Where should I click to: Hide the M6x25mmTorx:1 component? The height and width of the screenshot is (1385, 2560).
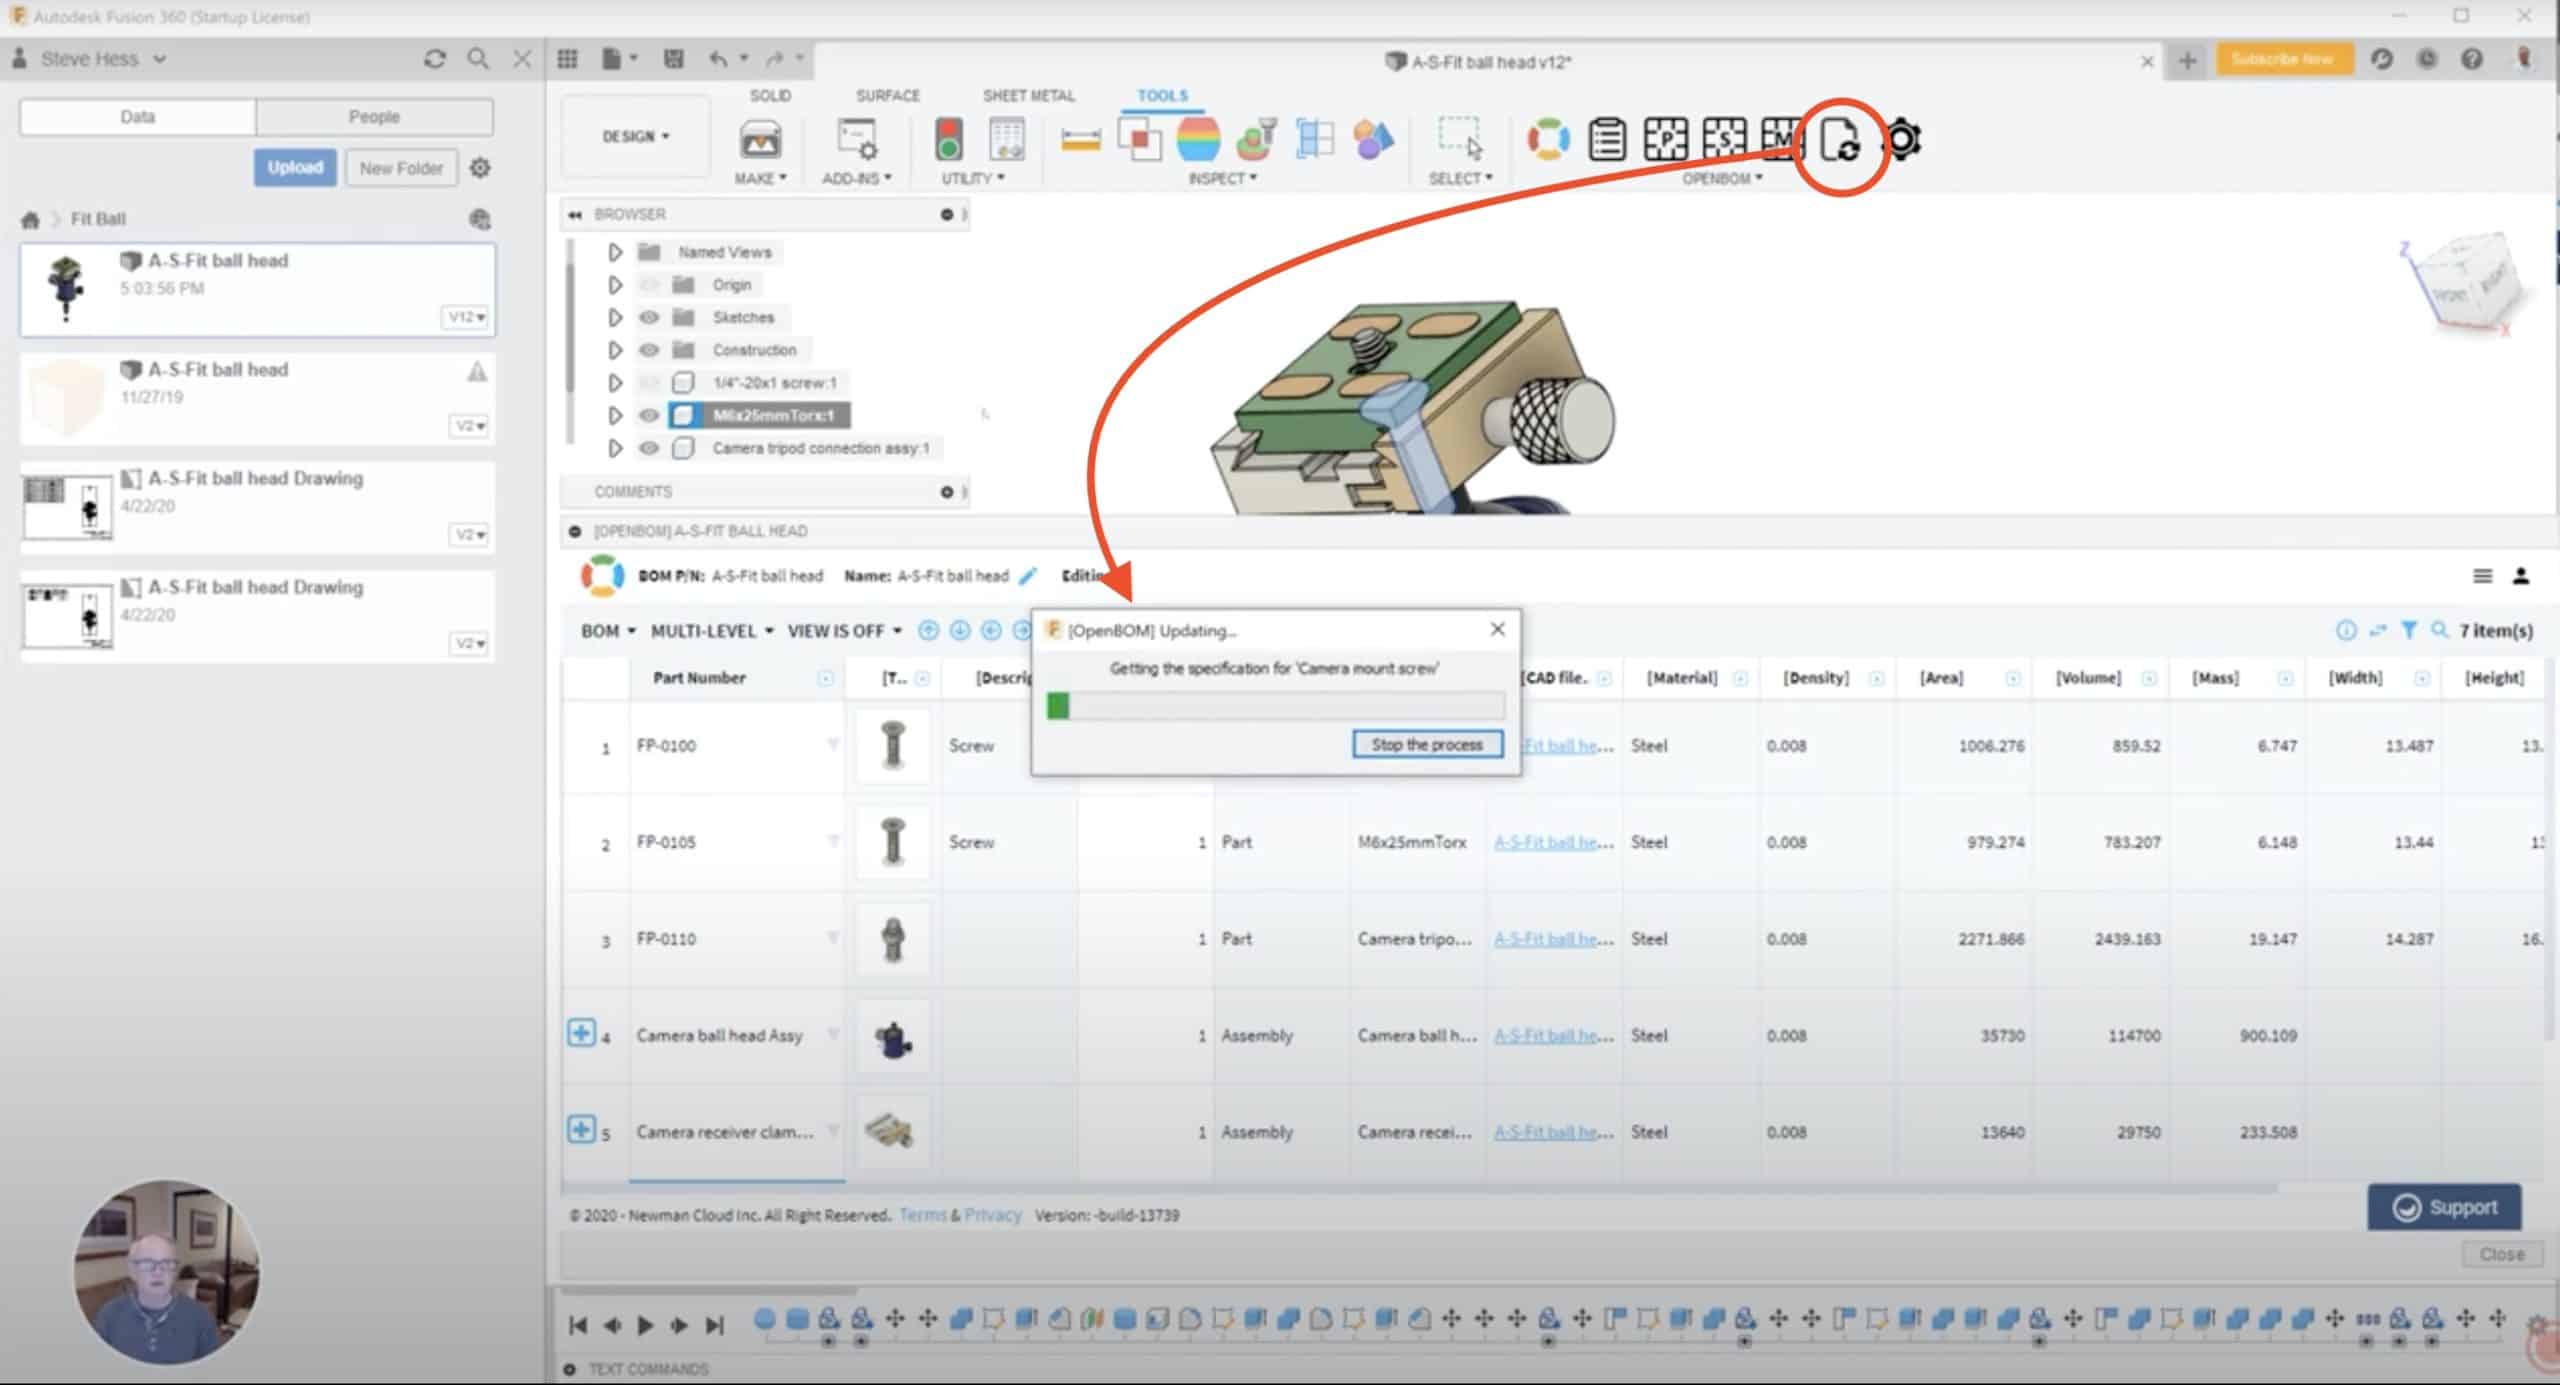tap(649, 415)
